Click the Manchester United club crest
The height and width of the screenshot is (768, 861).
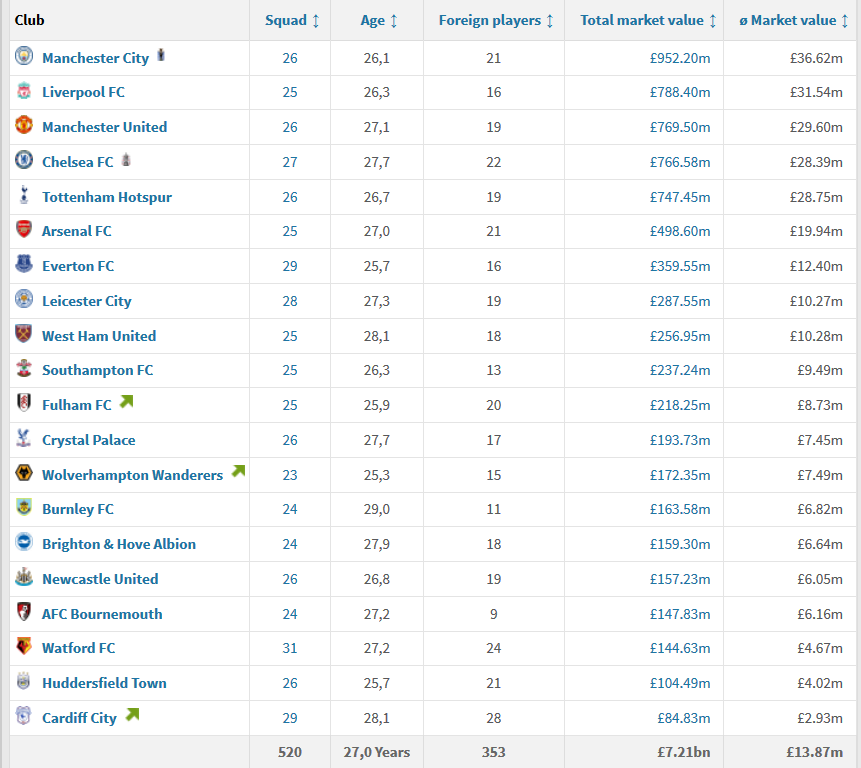(24, 125)
